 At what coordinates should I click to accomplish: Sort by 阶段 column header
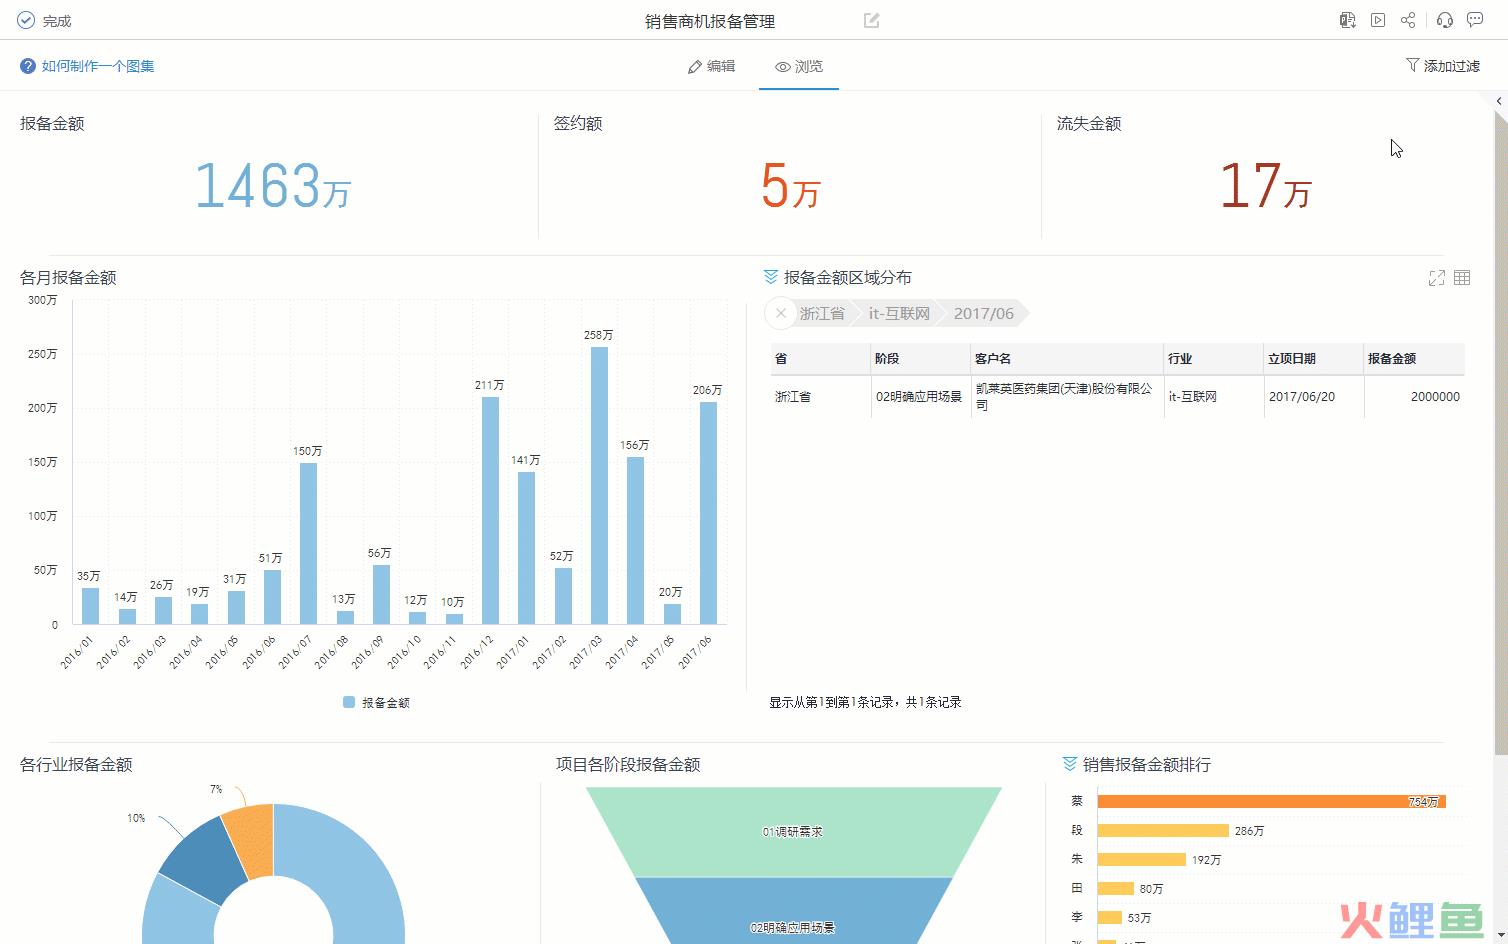920,358
